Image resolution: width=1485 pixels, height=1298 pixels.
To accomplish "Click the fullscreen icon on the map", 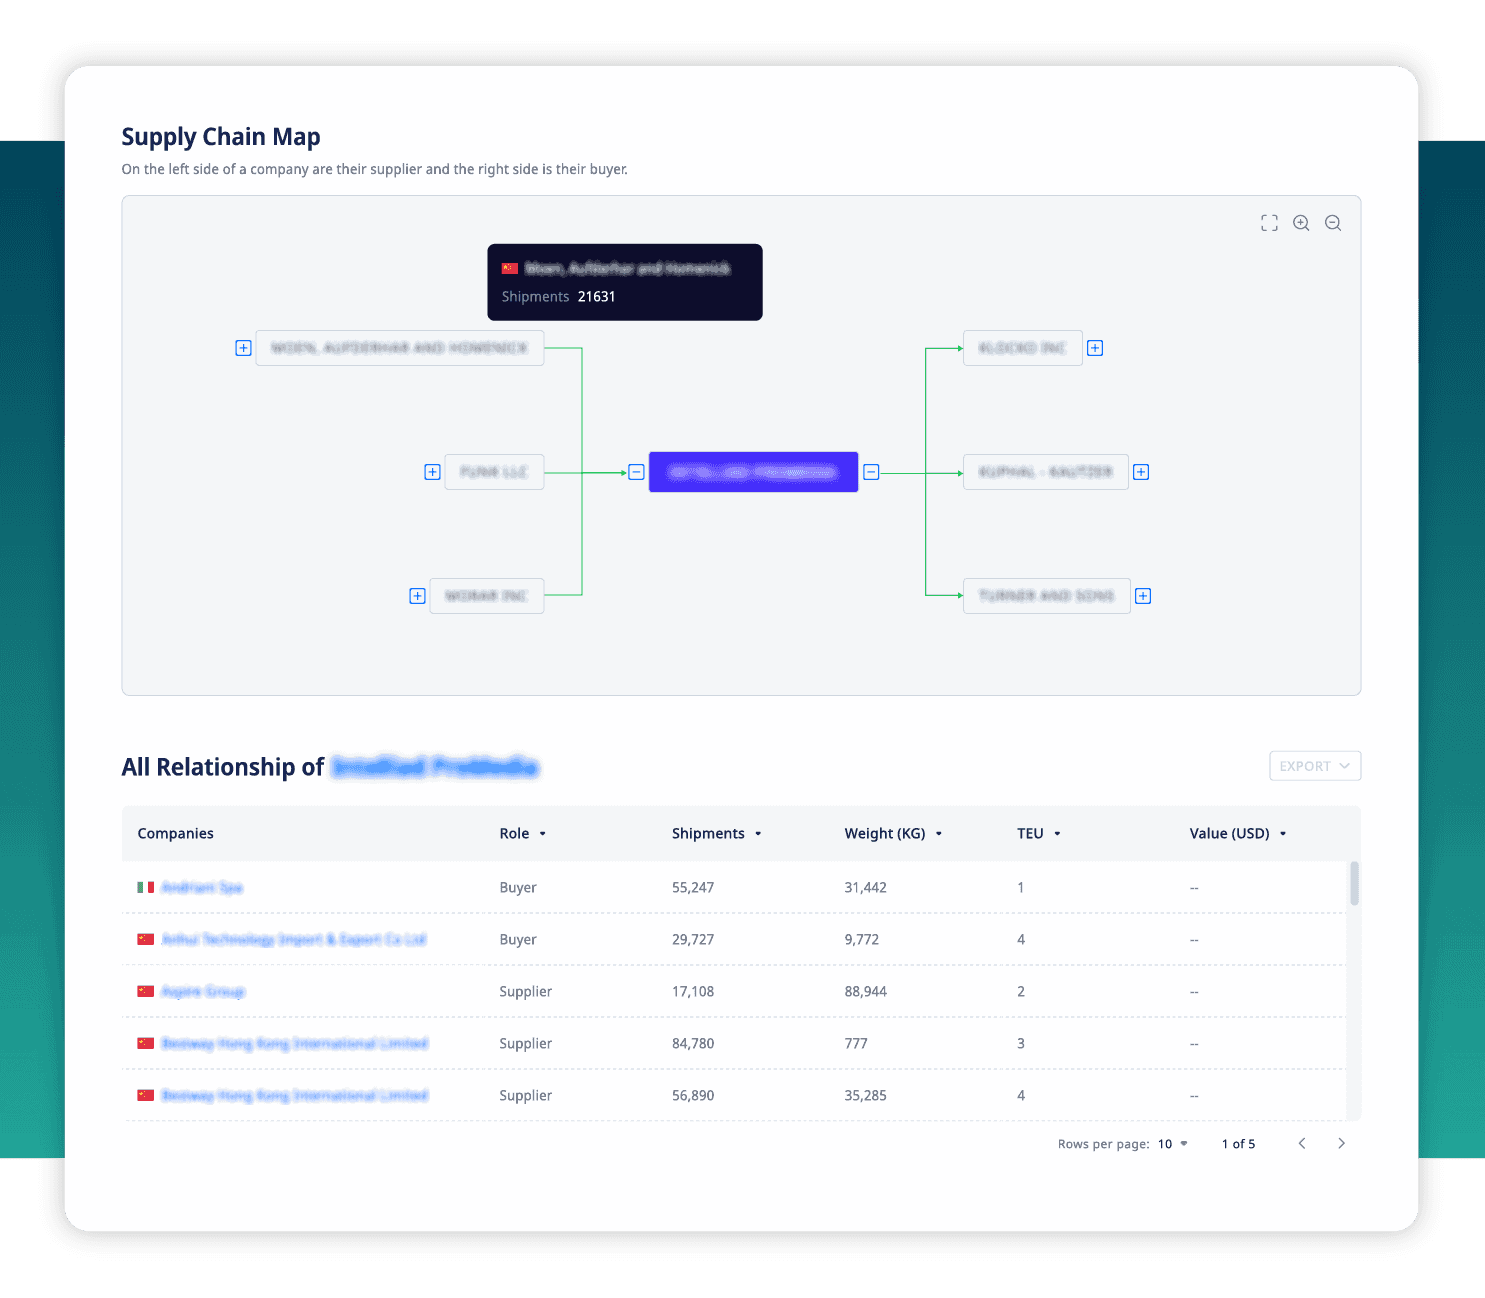I will [1269, 223].
